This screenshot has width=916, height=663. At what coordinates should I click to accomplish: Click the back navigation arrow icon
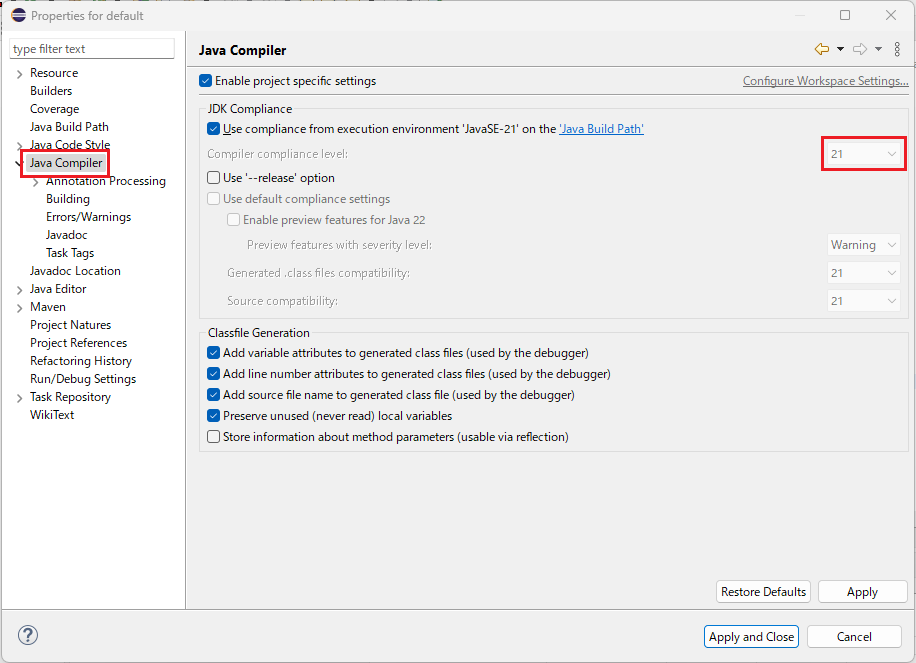coord(821,48)
